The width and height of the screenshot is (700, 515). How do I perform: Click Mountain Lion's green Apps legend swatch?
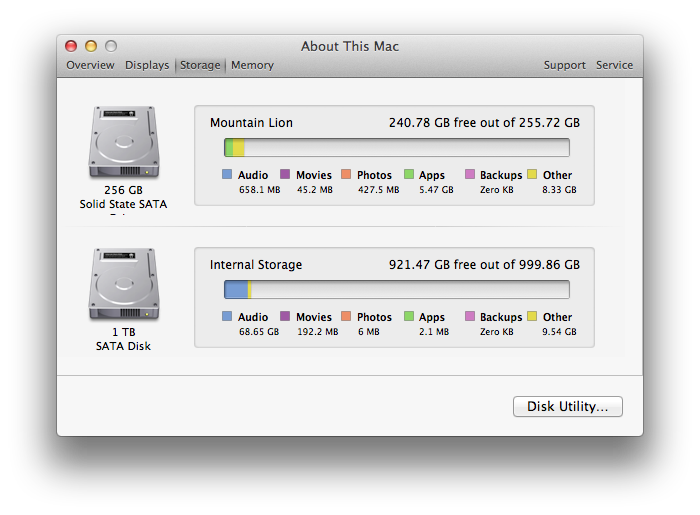click(x=408, y=174)
